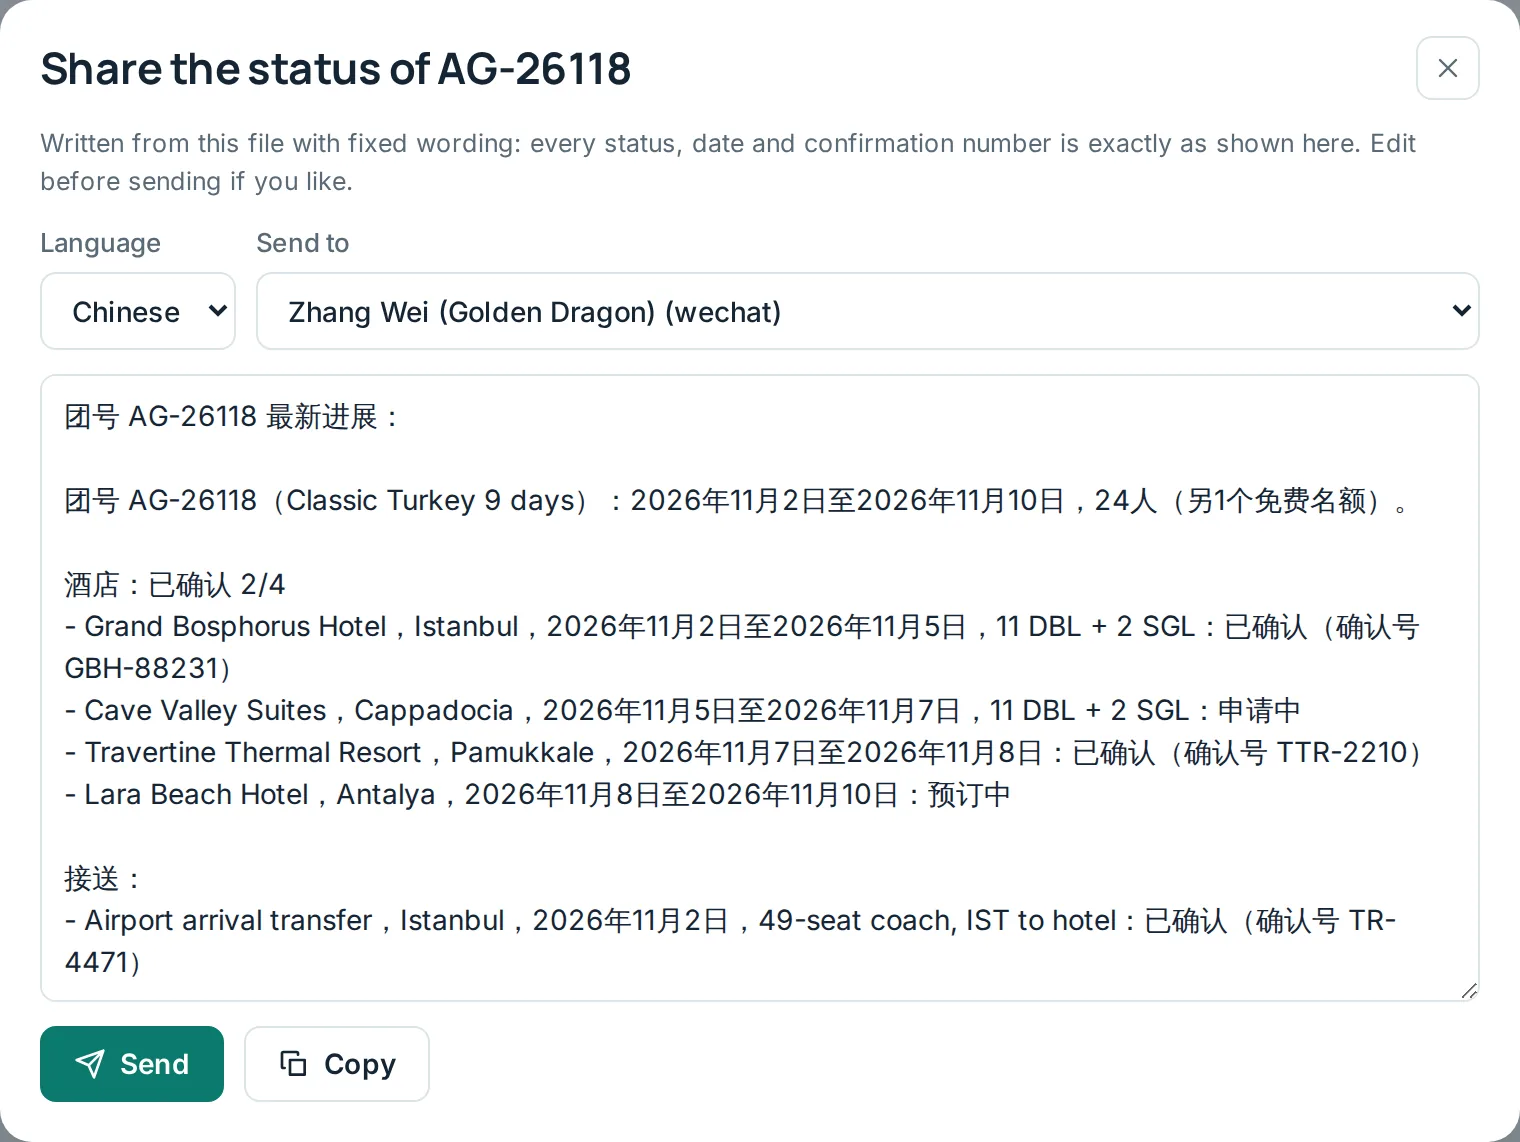Click the fixed wording description paragraph

pyautogui.click(x=728, y=162)
